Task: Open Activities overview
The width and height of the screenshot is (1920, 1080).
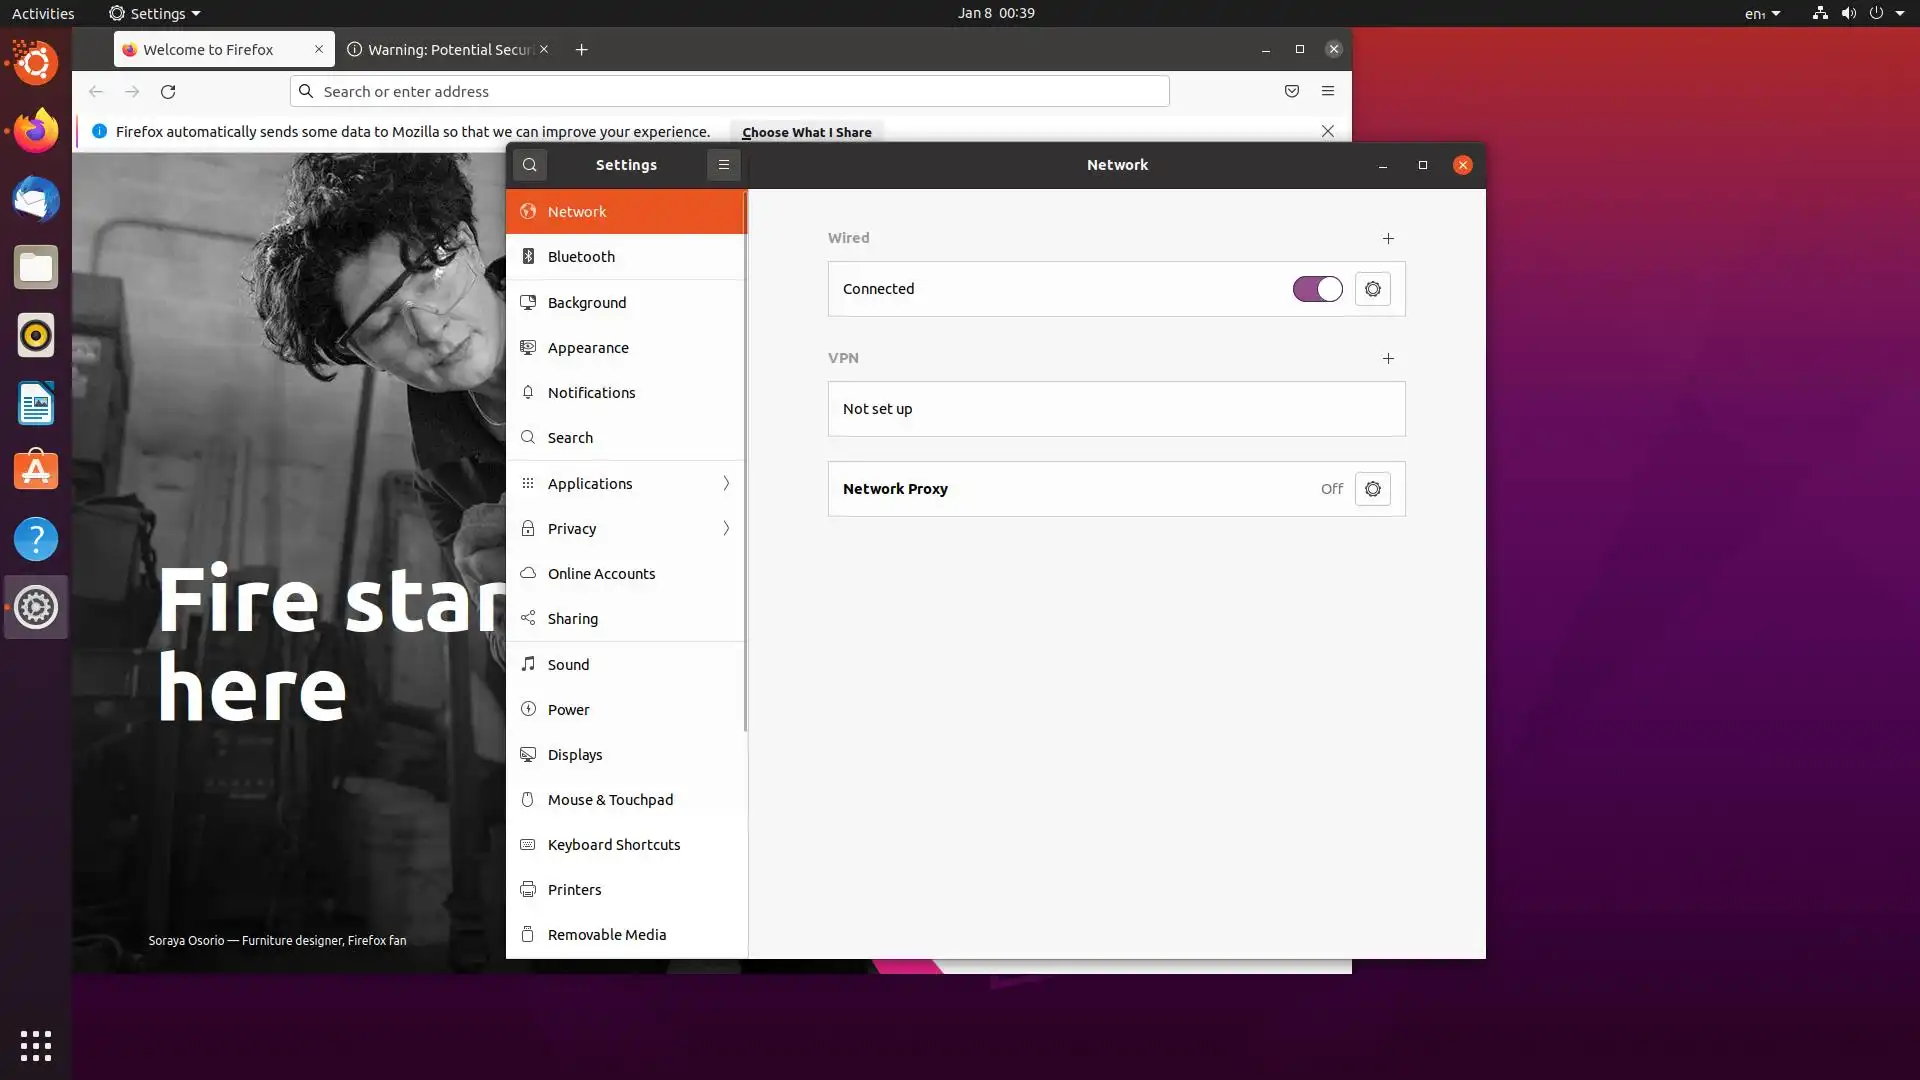Action: [43, 13]
